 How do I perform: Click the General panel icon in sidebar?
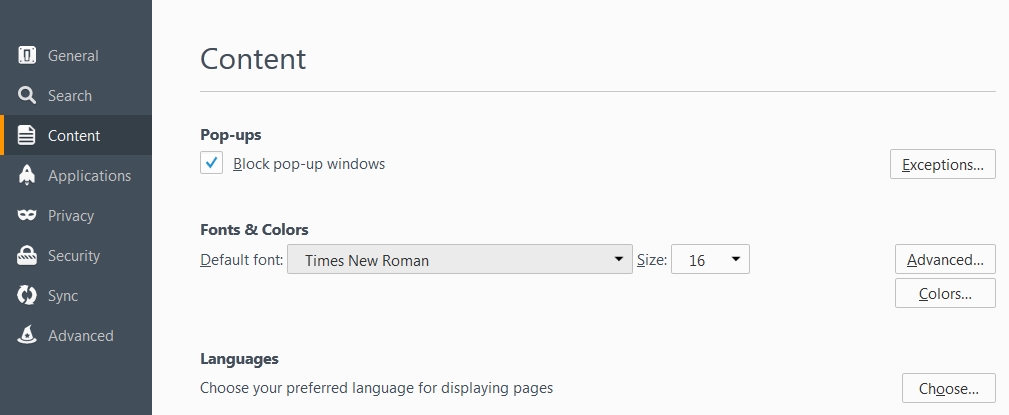[x=27, y=56]
